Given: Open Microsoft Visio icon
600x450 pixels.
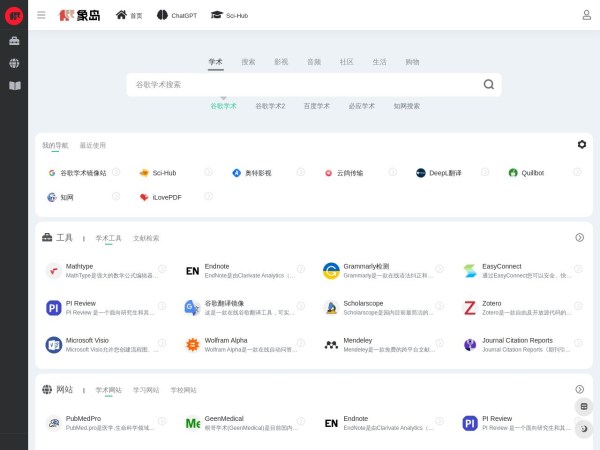Looking at the screenshot, I should [x=54, y=345].
